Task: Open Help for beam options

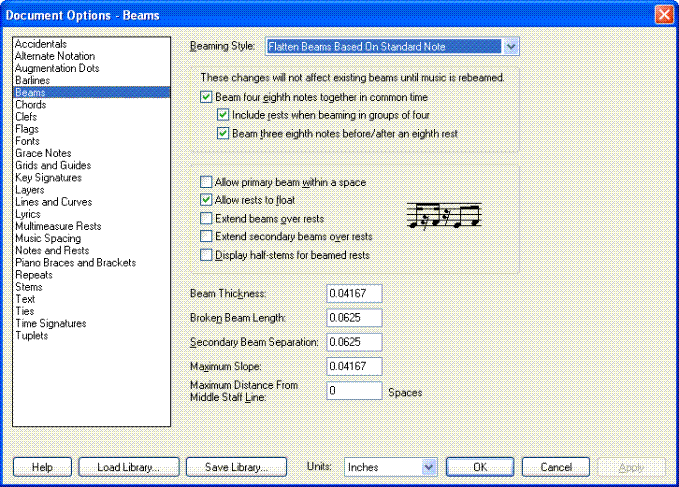Action: [42, 467]
